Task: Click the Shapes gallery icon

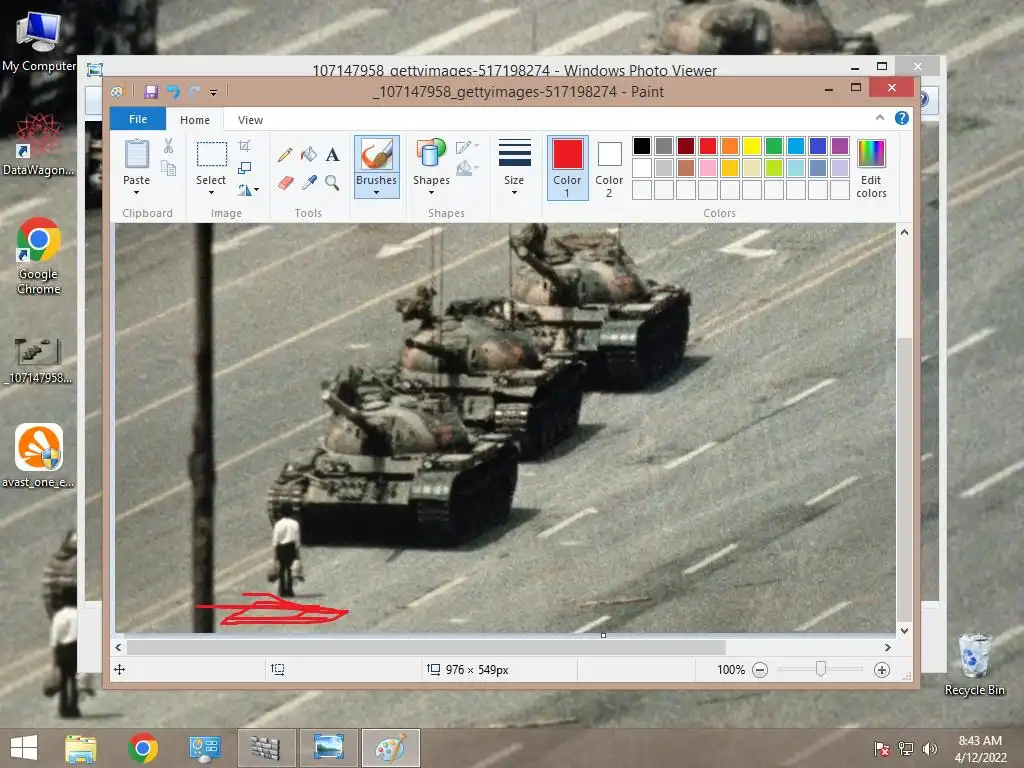Action: pos(431,154)
